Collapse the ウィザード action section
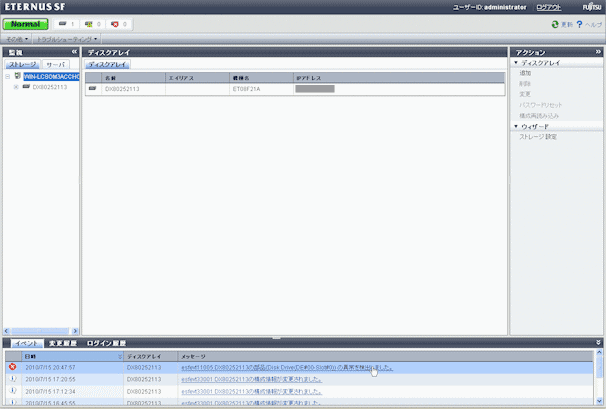 pos(516,126)
